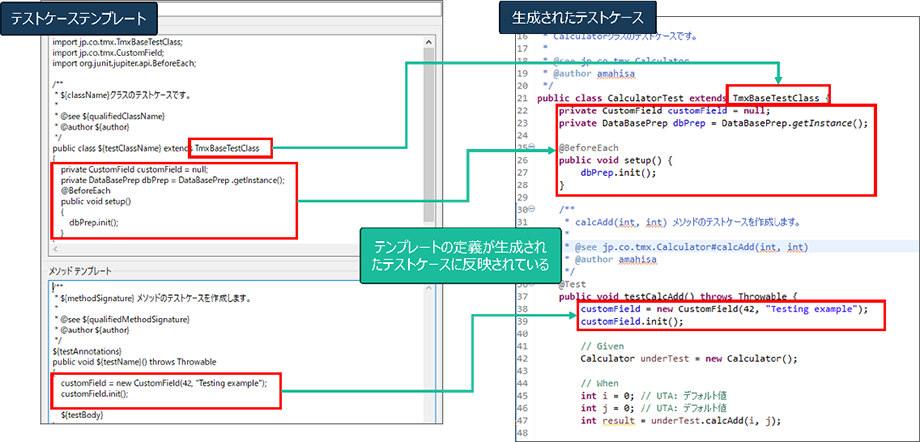Screen dimensions: 920x442
Task: Click 'customField.init();' on editor line 39
Action: tap(631, 322)
